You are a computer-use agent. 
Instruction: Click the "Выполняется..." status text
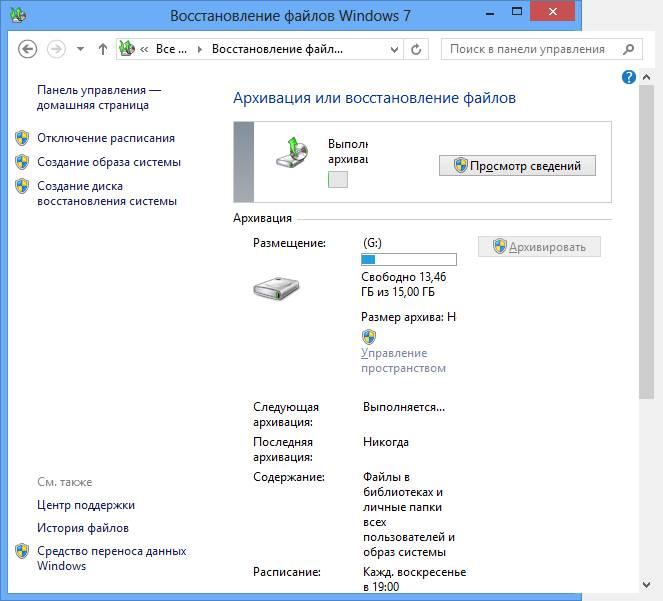(x=404, y=407)
